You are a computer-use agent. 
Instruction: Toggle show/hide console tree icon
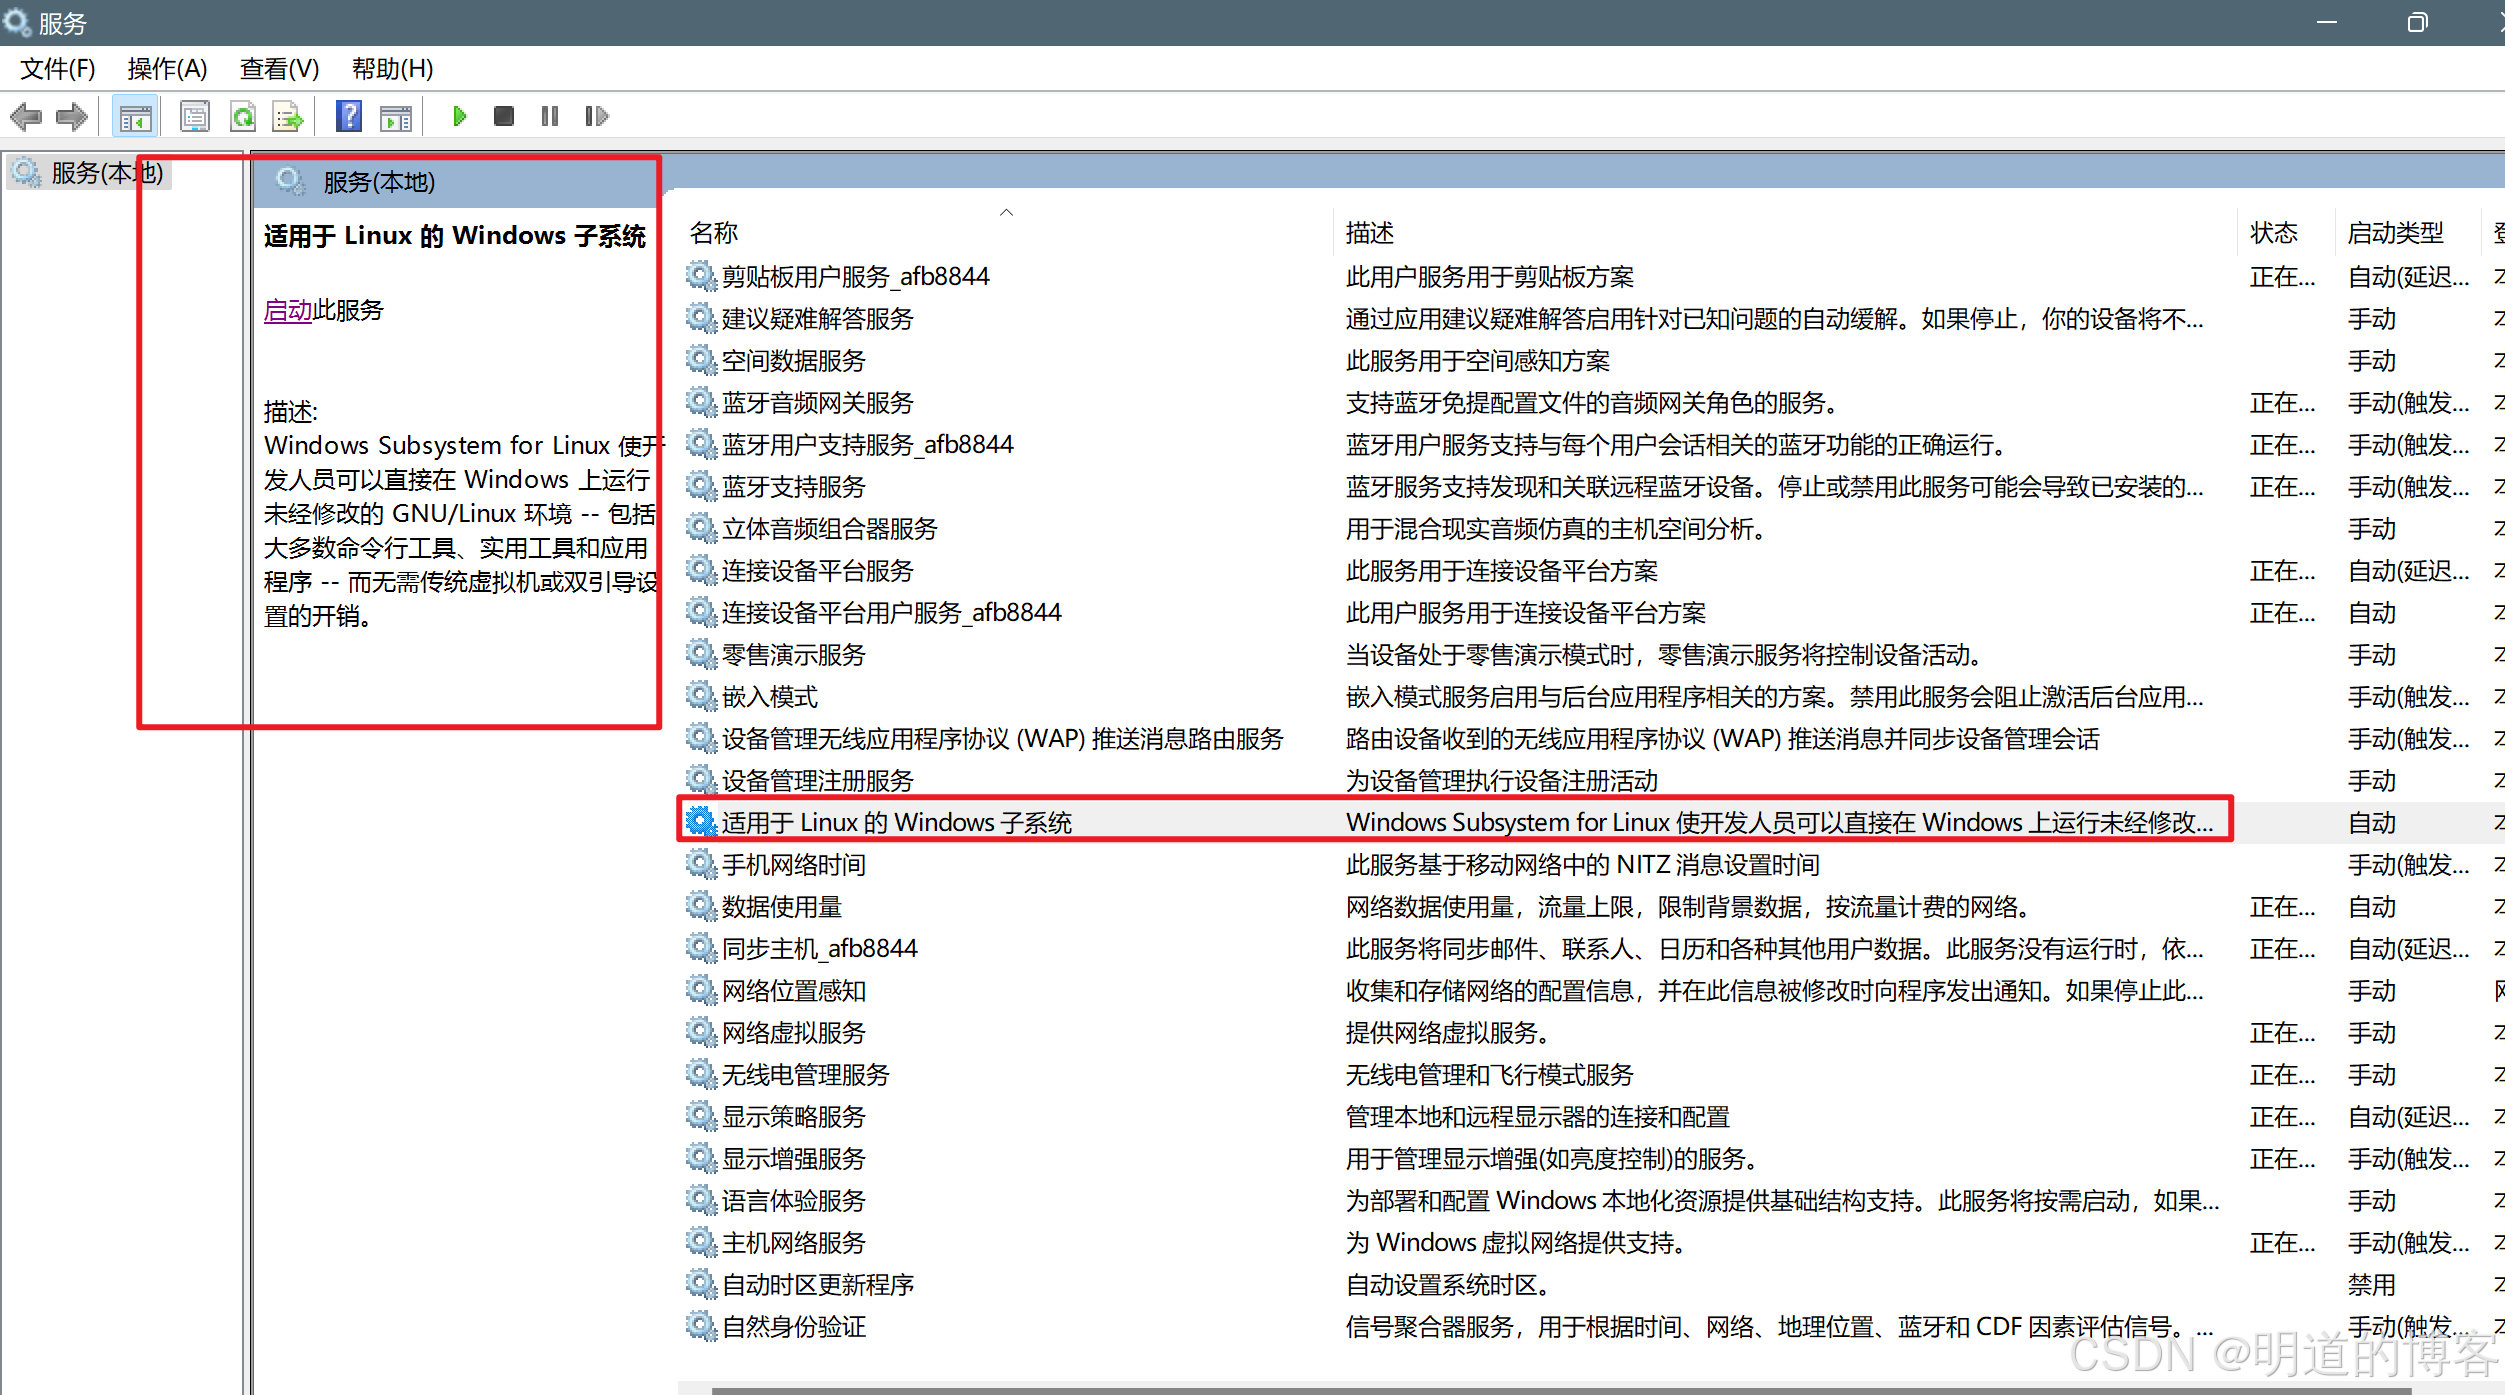(x=135, y=117)
